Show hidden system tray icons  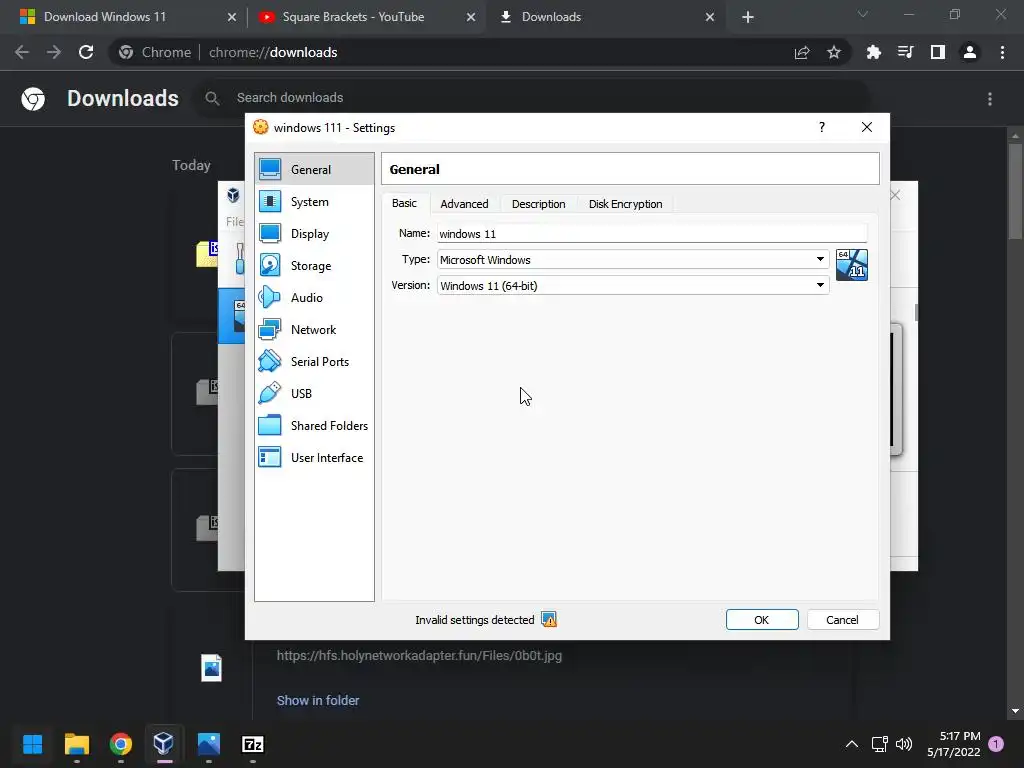coord(852,744)
